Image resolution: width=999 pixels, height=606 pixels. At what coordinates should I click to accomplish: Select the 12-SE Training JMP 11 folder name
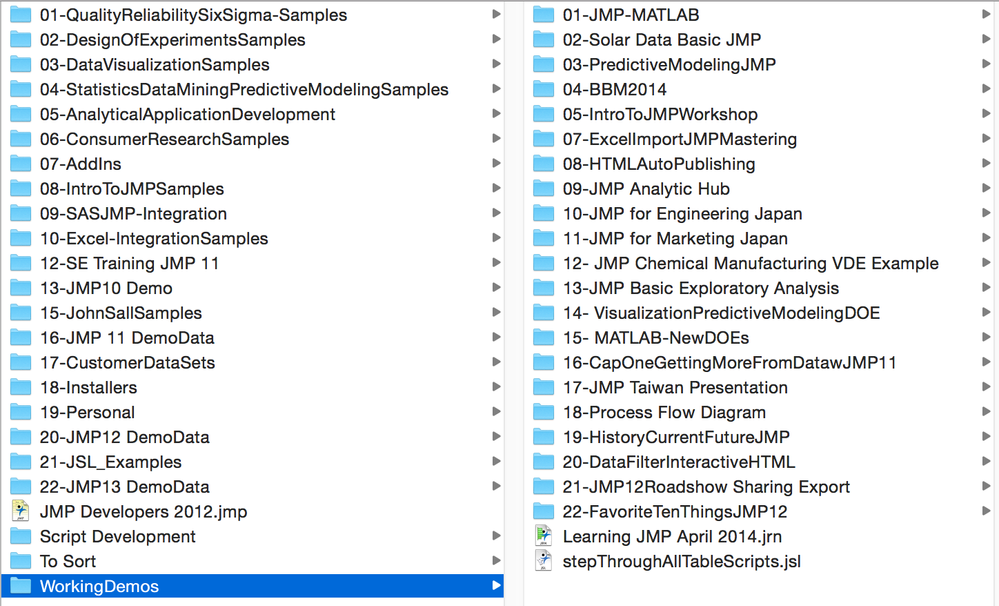(129, 263)
